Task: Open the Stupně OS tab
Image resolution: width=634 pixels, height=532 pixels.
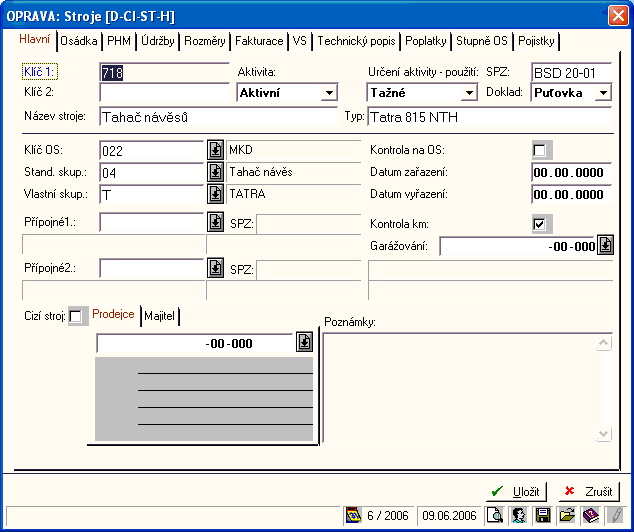Action: coord(482,41)
